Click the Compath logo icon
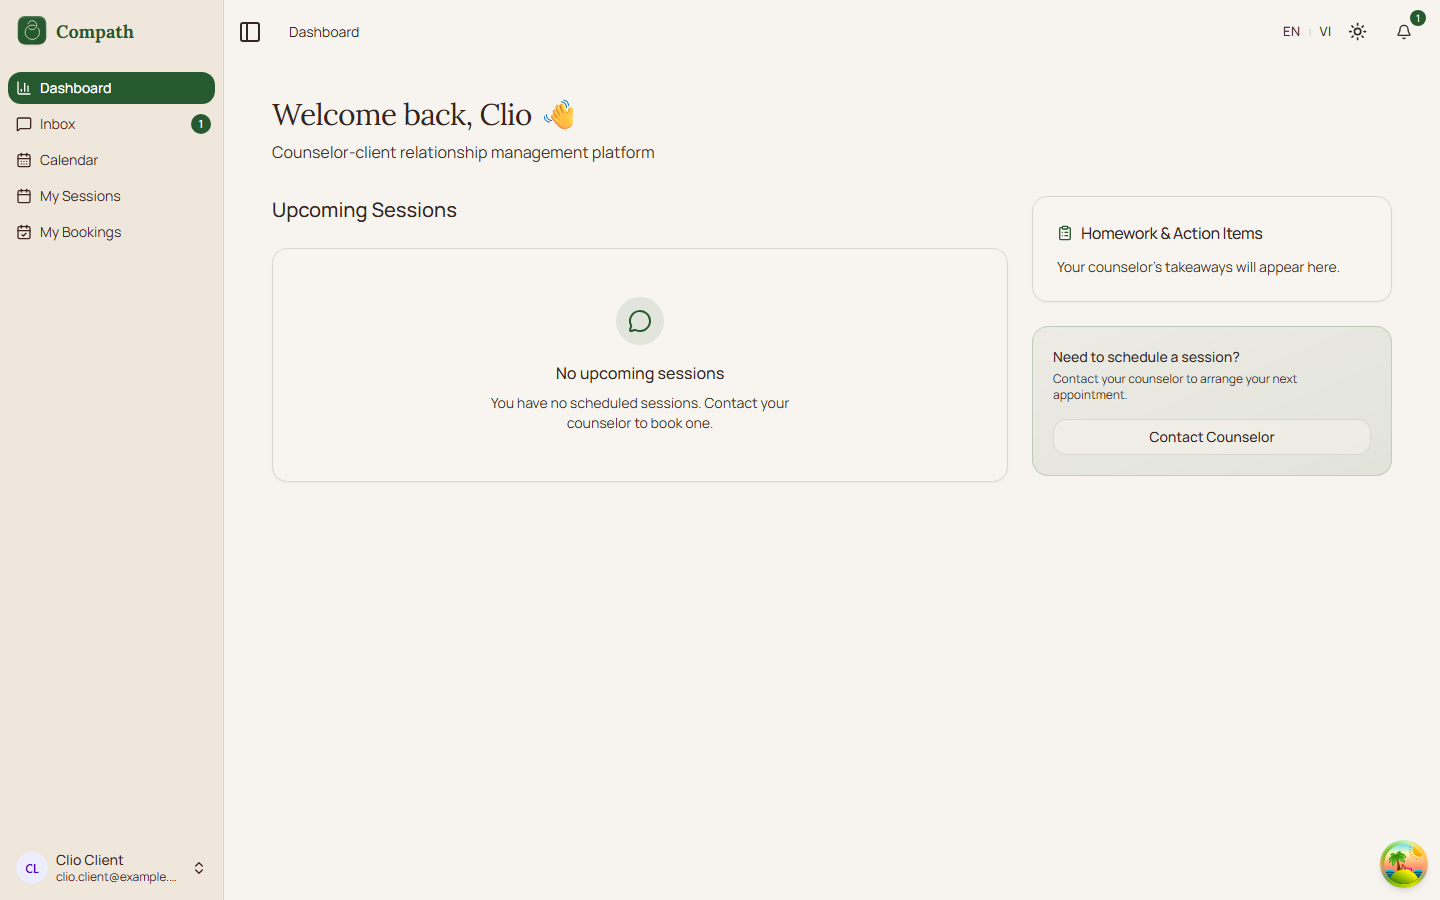This screenshot has height=900, width=1440. point(32,31)
